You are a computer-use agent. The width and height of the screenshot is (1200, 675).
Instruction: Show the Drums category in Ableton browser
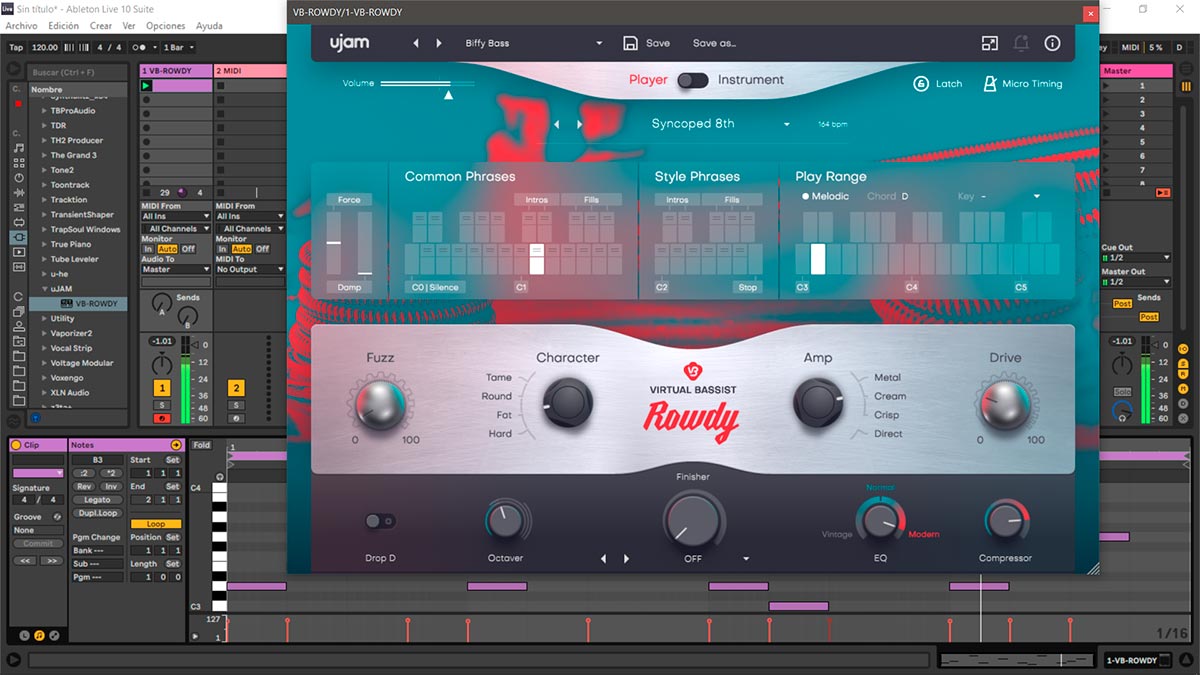pos(19,163)
